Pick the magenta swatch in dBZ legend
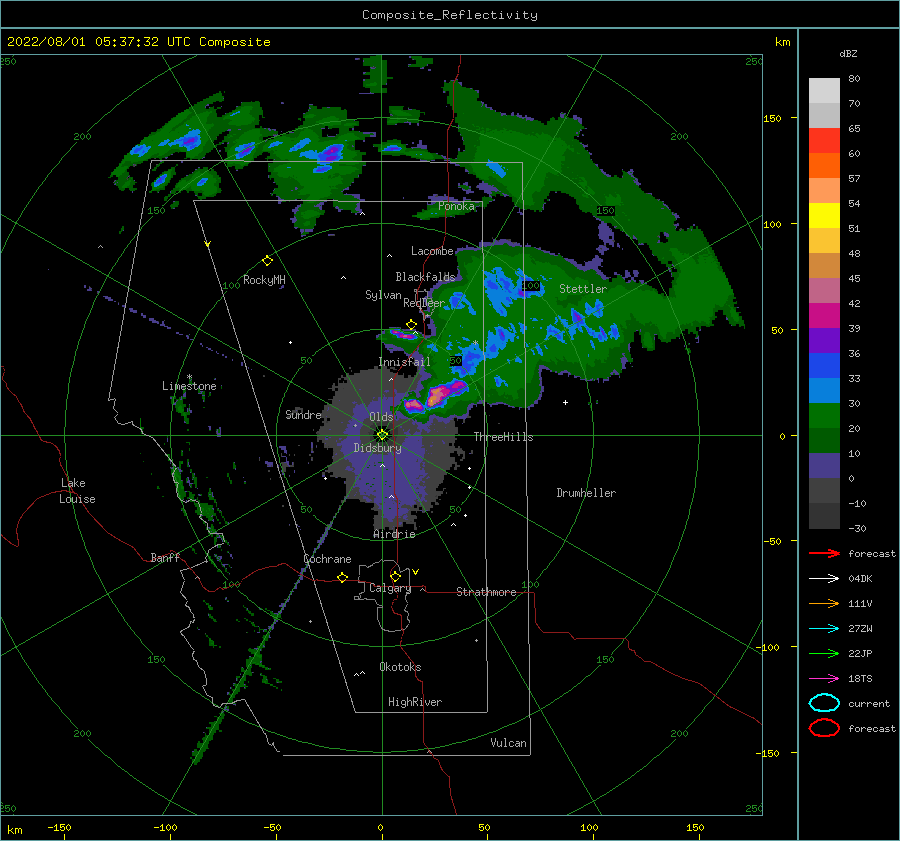Image resolution: width=900 pixels, height=841 pixels. [x=824, y=316]
